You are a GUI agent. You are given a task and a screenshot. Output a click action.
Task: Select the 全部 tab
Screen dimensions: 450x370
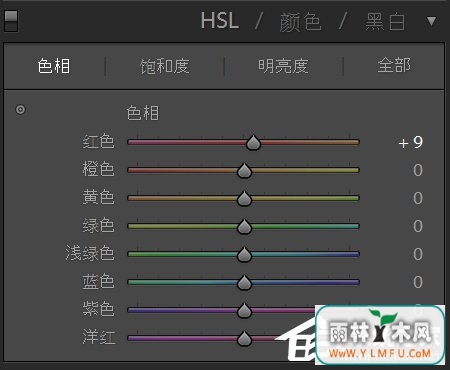click(394, 65)
